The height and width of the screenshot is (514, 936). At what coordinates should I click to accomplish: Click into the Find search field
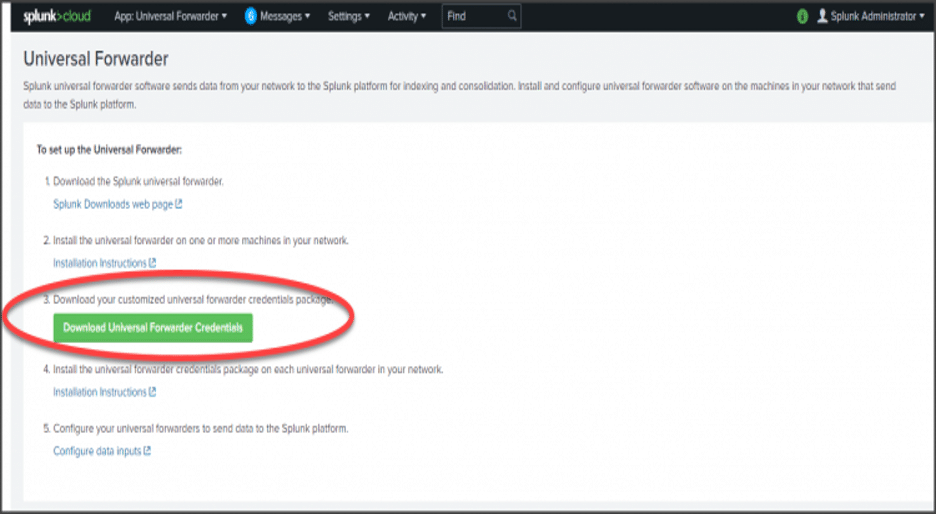[481, 16]
